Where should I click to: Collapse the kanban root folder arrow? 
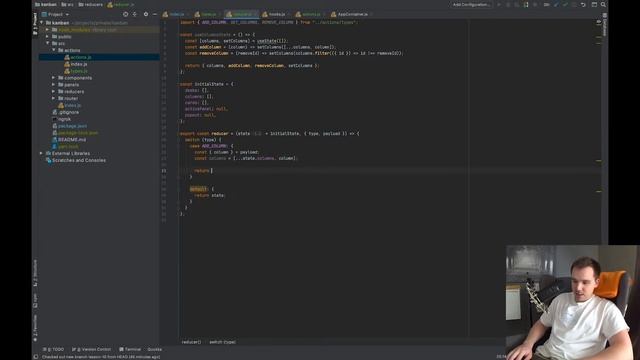tap(42, 23)
